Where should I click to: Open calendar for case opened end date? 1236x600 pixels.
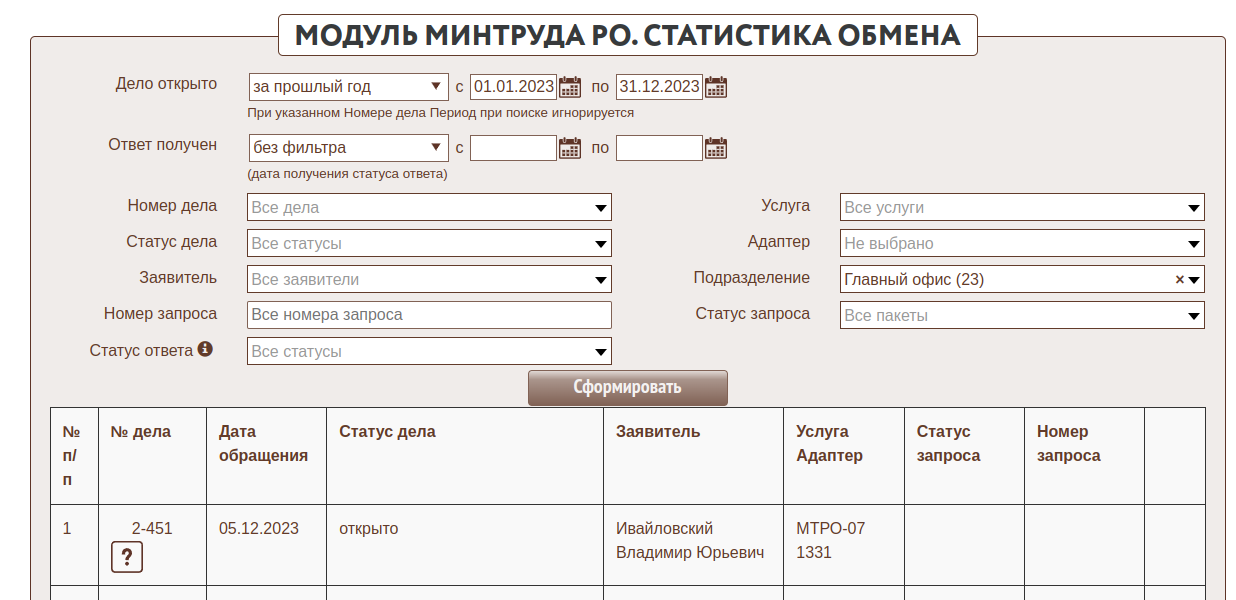pos(716,87)
